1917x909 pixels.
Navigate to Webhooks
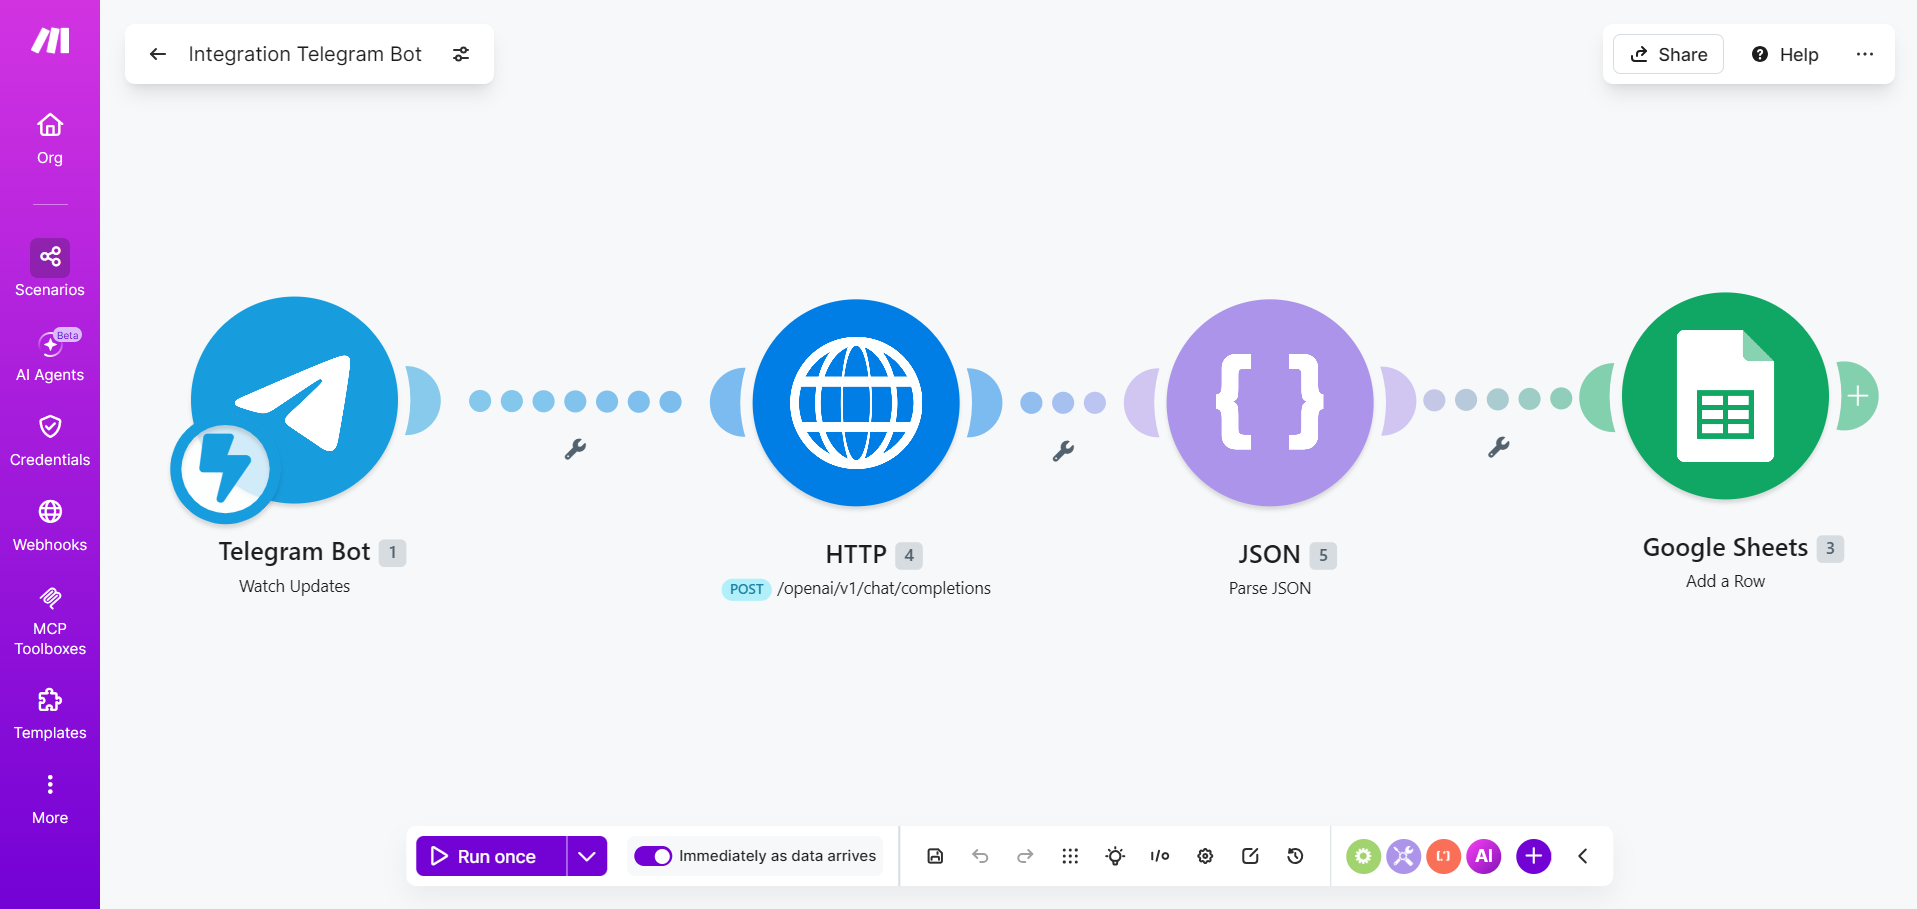click(50, 526)
